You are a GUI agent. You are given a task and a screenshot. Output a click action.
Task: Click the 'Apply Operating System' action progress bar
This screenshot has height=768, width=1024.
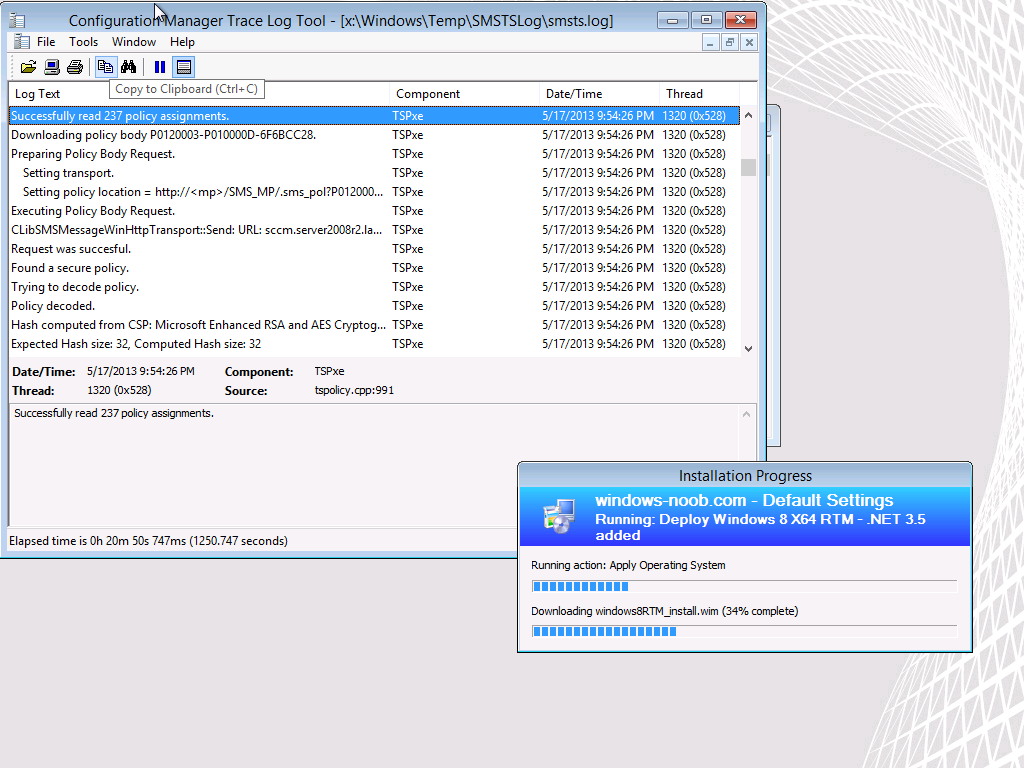[x=744, y=586]
